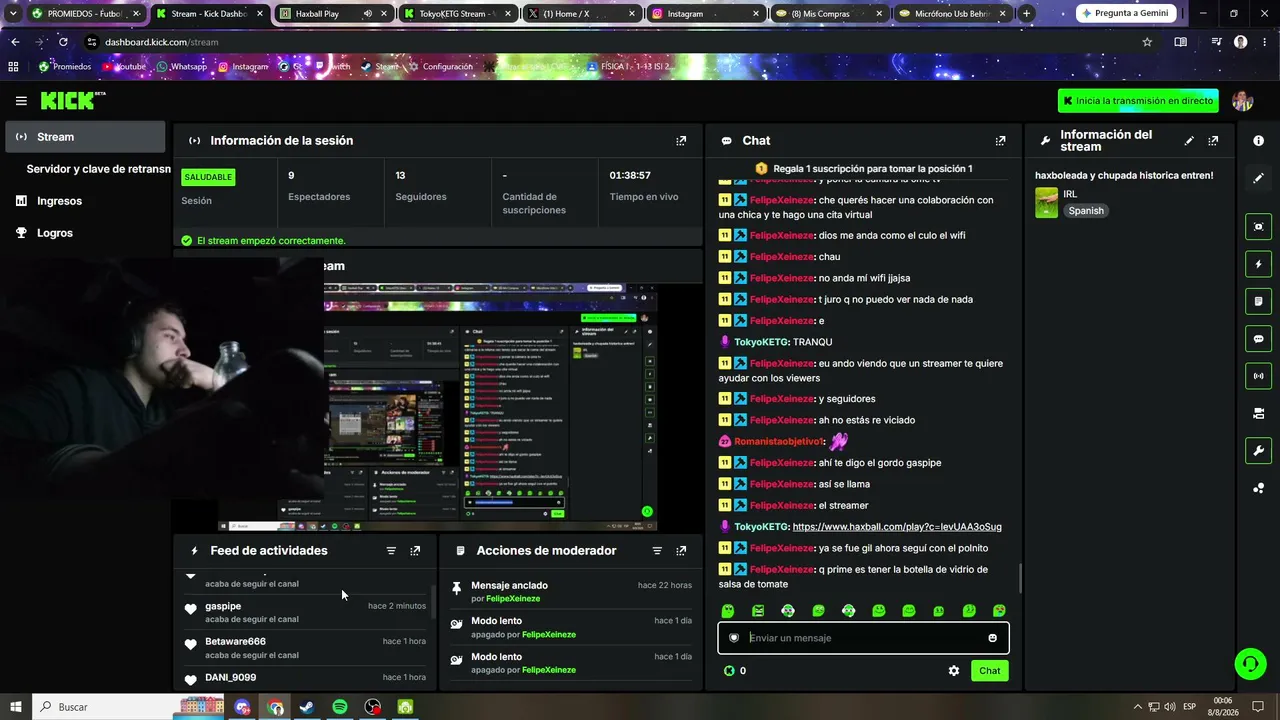Open the Kick hamburger menu
The width and height of the screenshot is (1280, 720).
(21, 101)
